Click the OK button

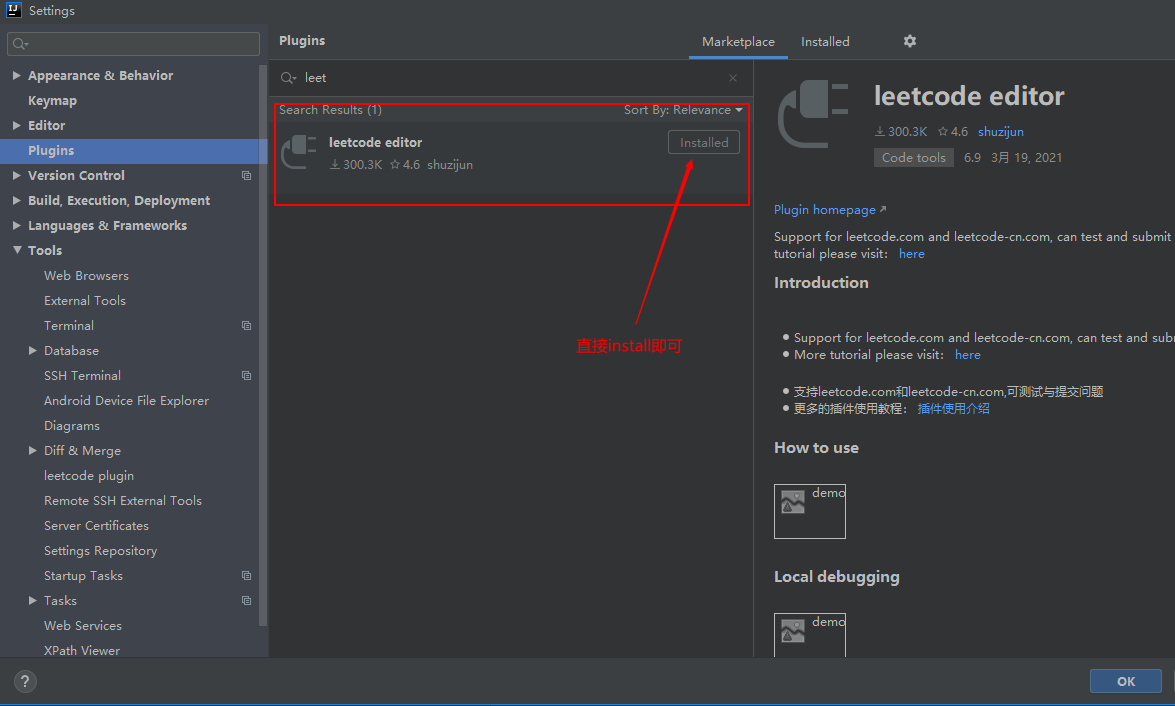(x=1126, y=681)
